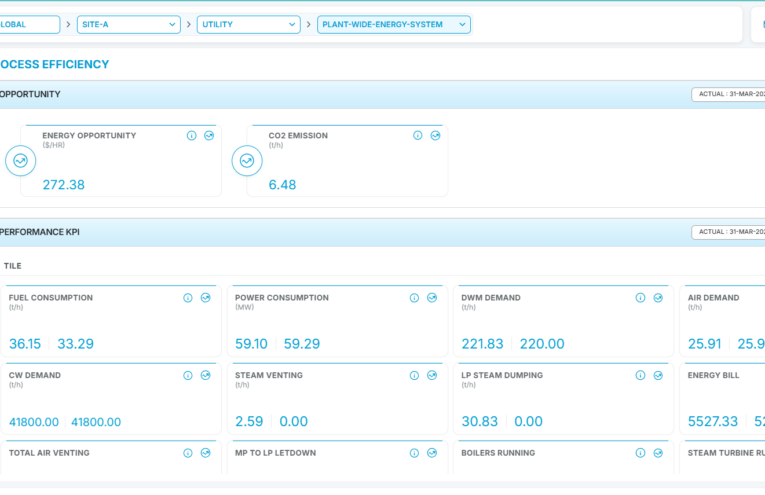Click the GLOBAL breadcrumb selector
This screenshot has height=495, width=765.
click(29, 24)
